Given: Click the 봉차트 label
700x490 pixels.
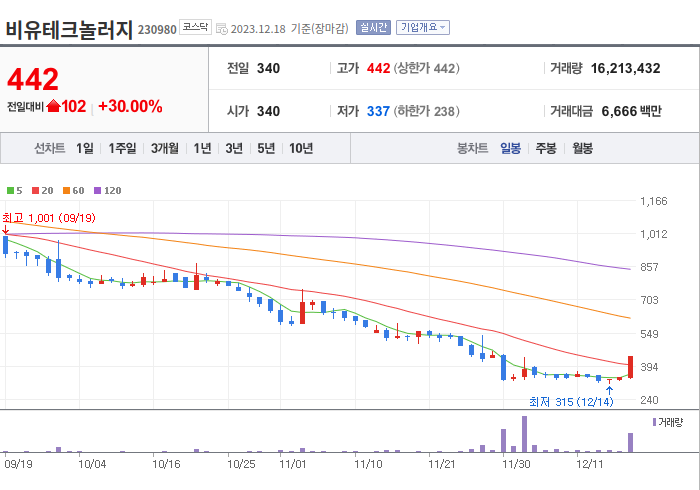Looking at the screenshot, I should tap(472, 148).
